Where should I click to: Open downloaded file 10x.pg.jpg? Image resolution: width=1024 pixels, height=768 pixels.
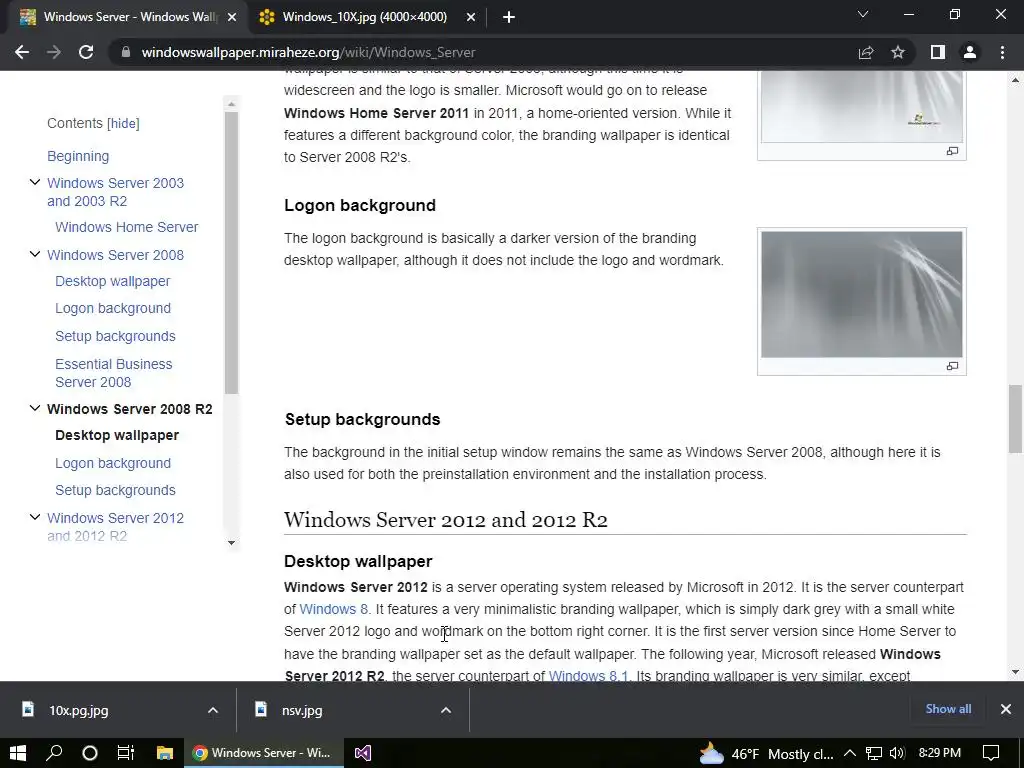tap(78, 711)
